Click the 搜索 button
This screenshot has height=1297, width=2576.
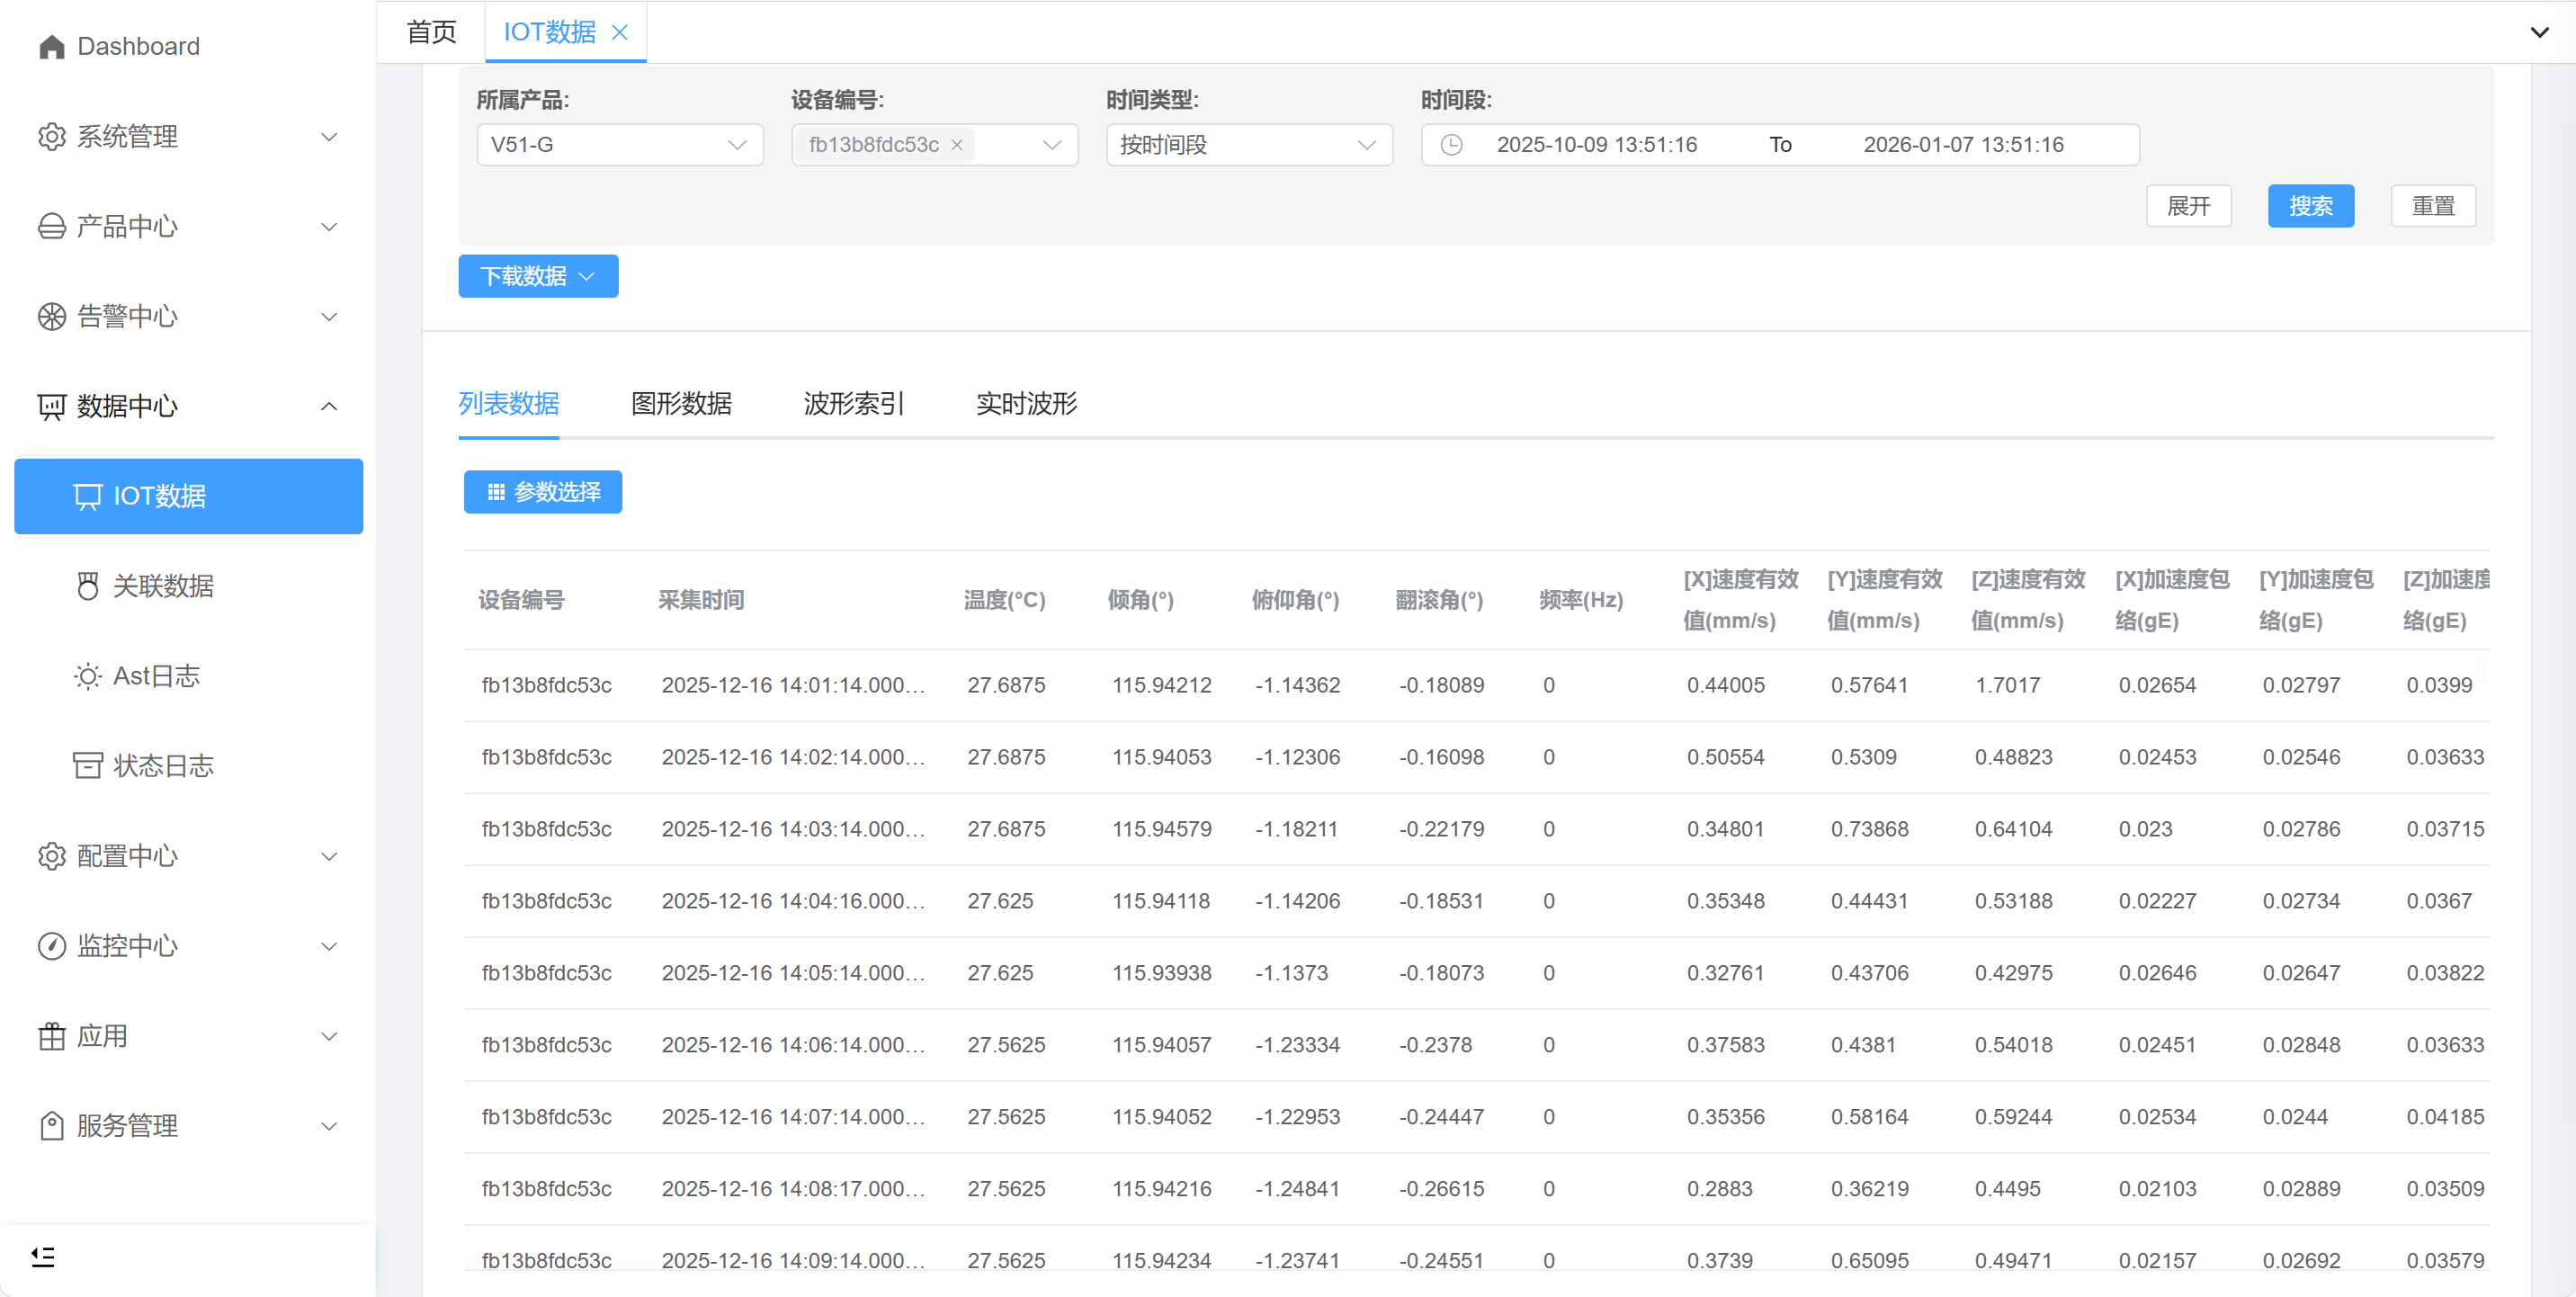tap(2310, 206)
